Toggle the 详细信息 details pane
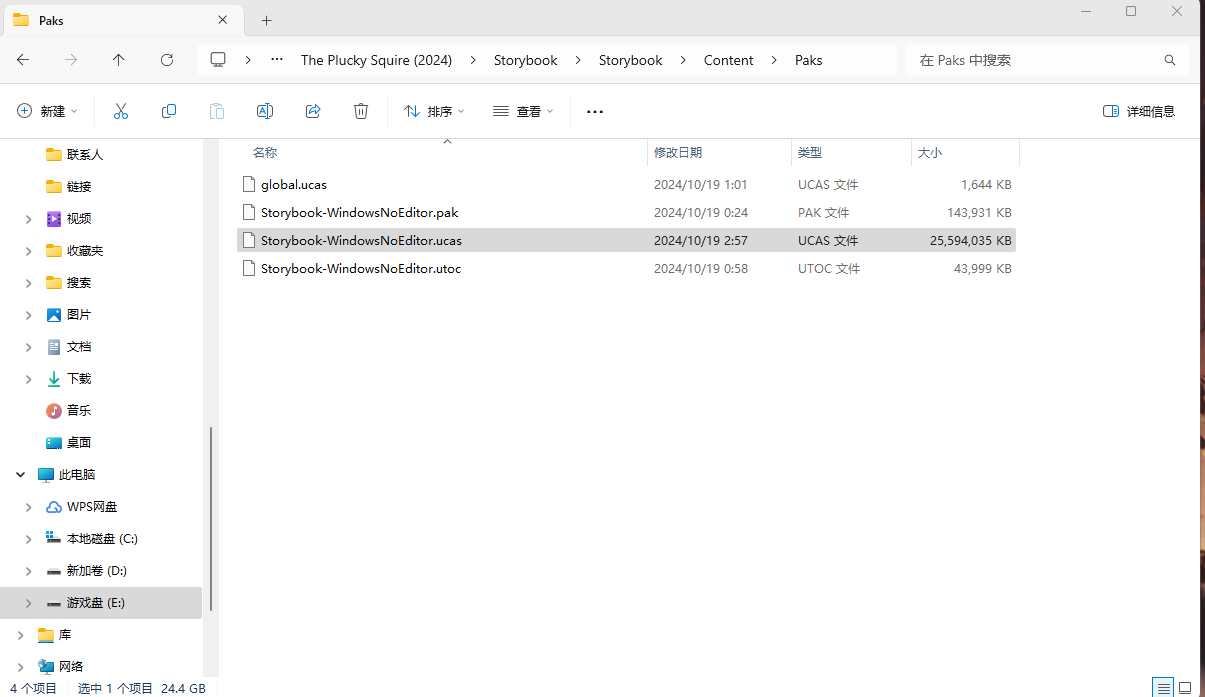 [1139, 111]
